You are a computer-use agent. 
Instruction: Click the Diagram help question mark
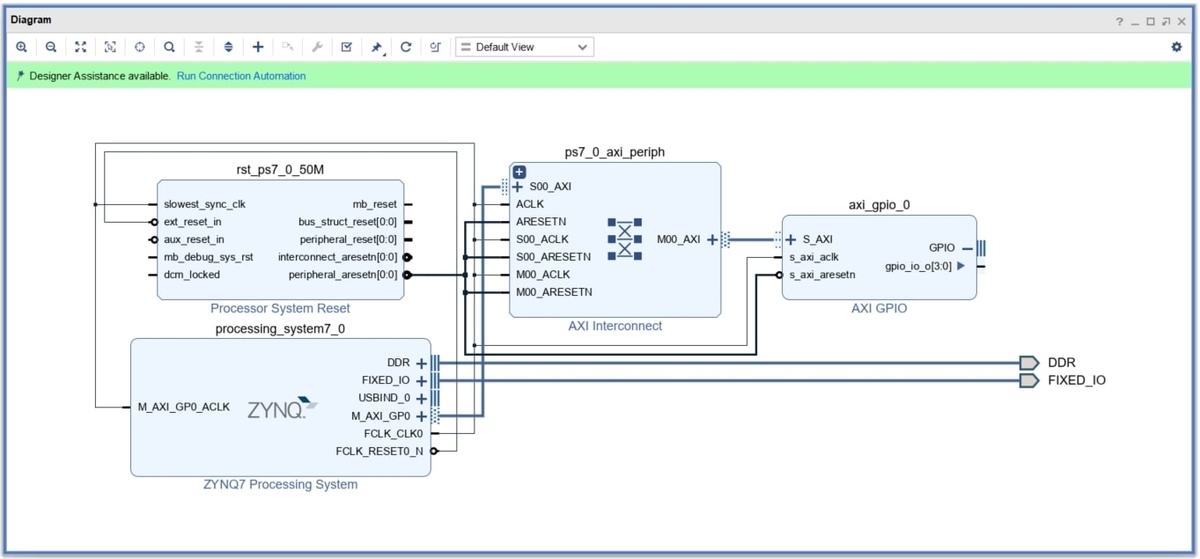click(1120, 21)
